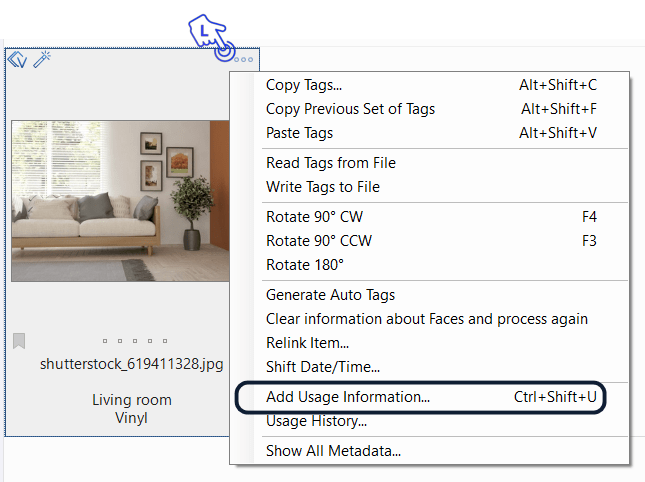
Task: Select the living room image thumbnail
Action: click(120, 201)
